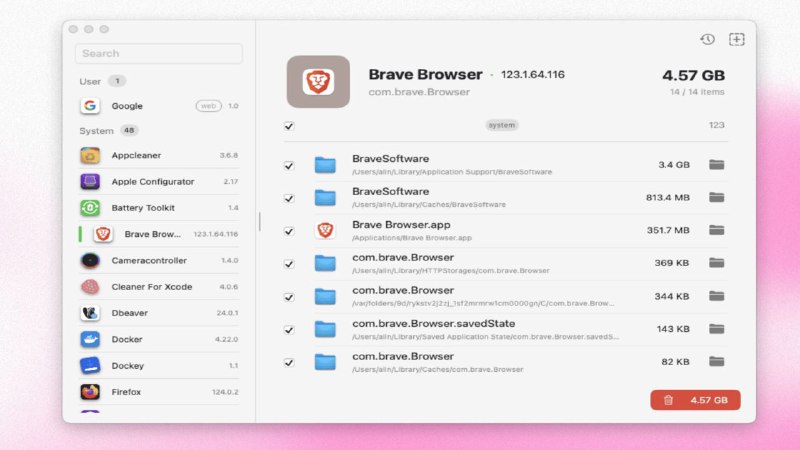Uncheck com.brave.Browser 82 KB checkbox
Screen dimensions: 800x450
point(289,363)
